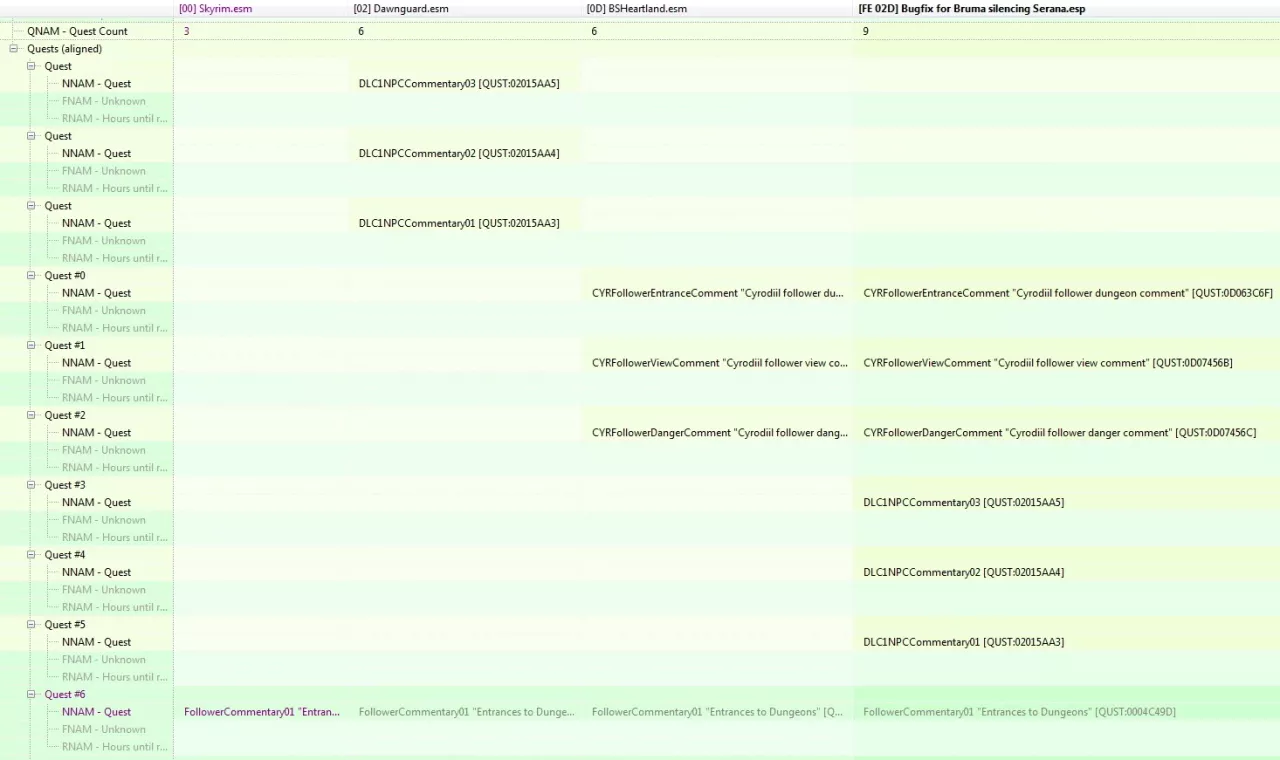This screenshot has width=1280, height=760.
Task: Select CYRFollowerEntranceComment cell in BSHeartland.esm column
Action: coord(717,293)
